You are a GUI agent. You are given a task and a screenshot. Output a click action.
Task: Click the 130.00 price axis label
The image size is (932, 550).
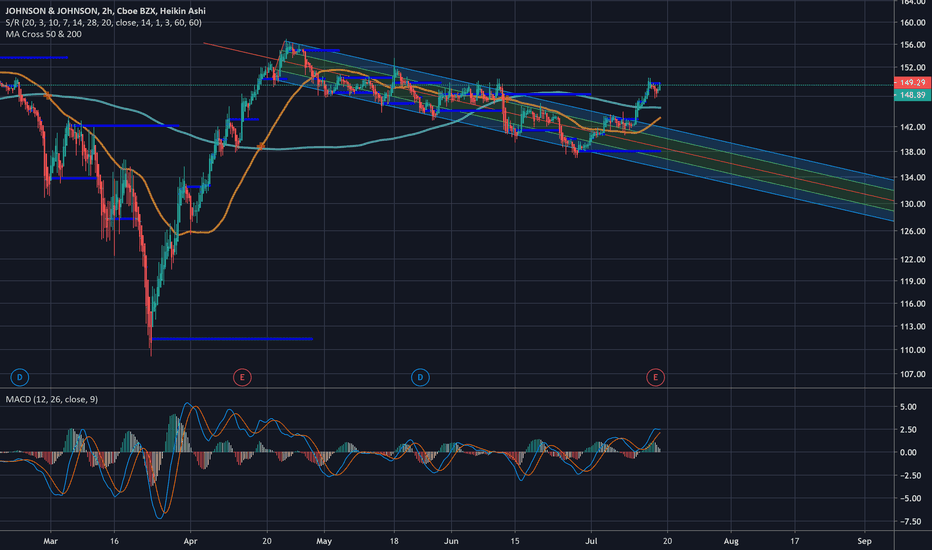[912, 203]
